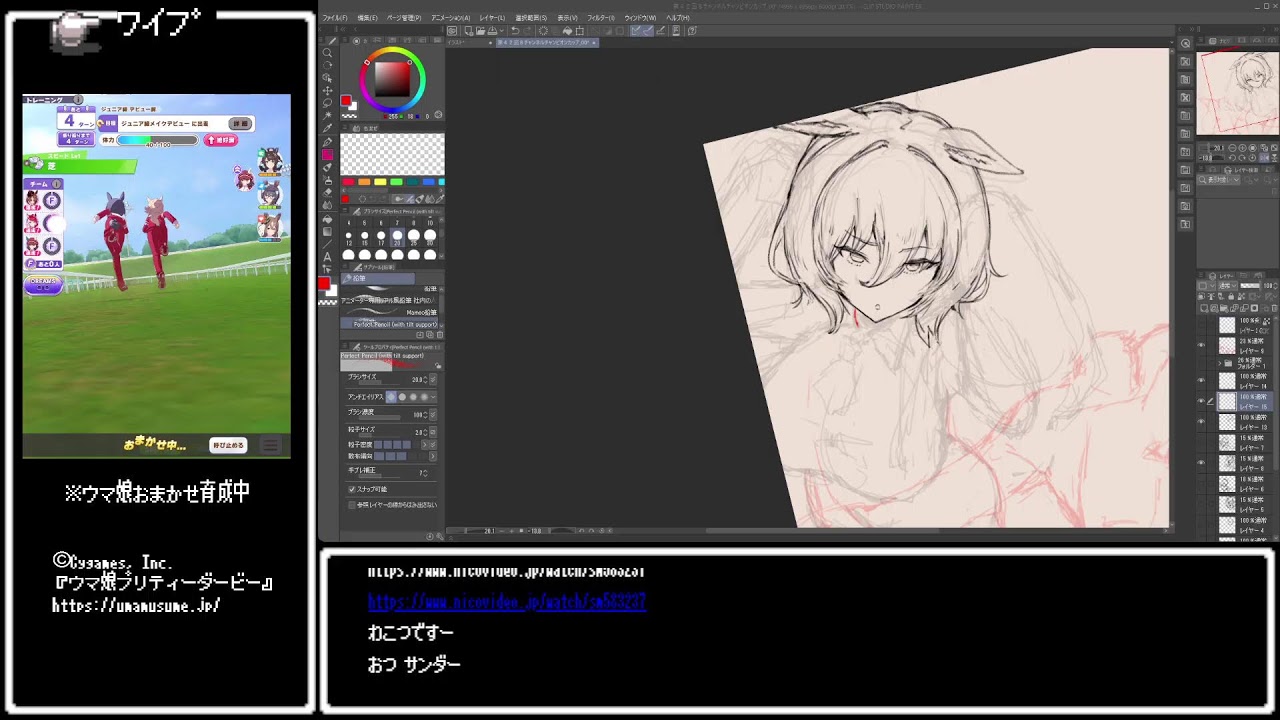The height and width of the screenshot is (720, 1280).
Task: Toggle the スナップ可能 checkbox
Action: coord(352,489)
